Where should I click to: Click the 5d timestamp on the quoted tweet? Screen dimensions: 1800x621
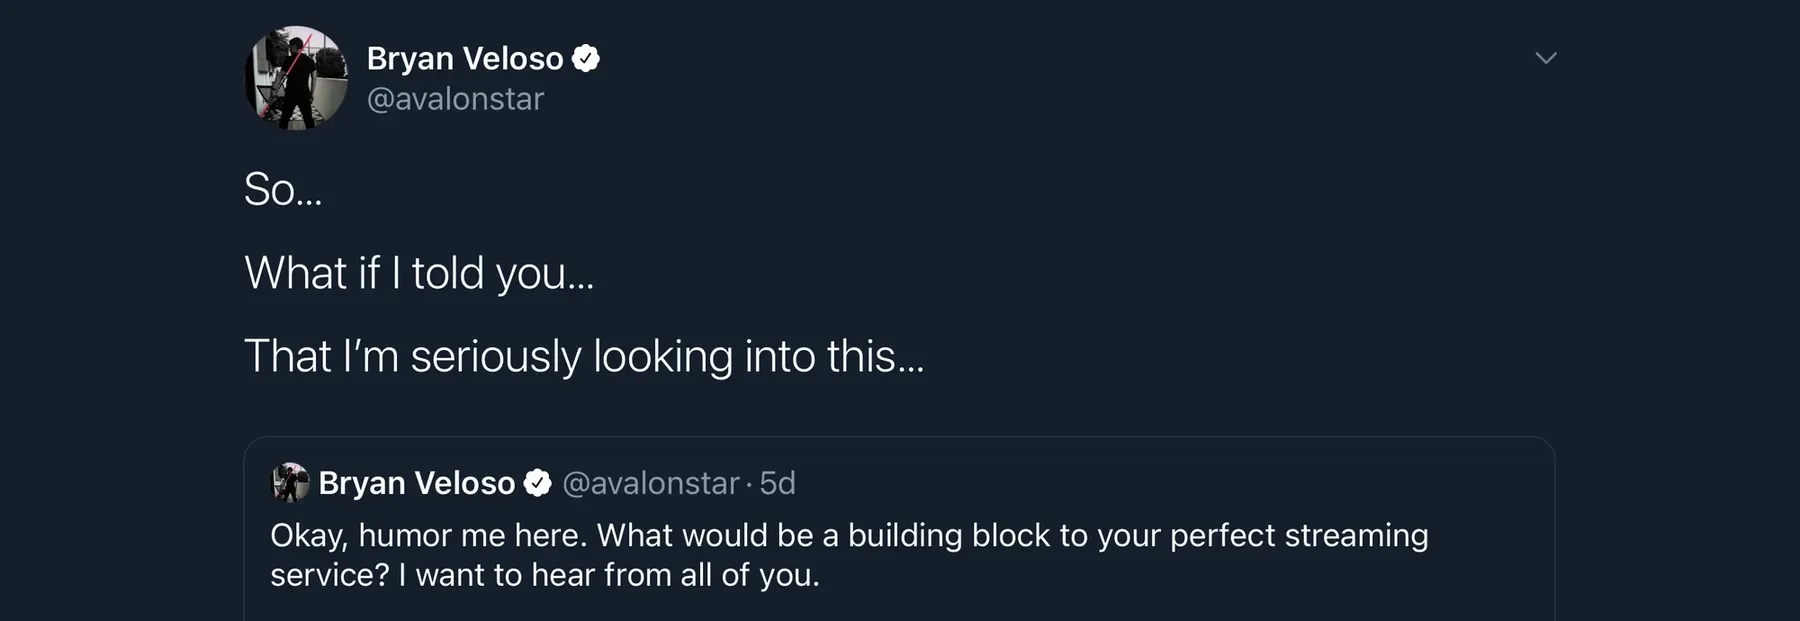tap(778, 482)
